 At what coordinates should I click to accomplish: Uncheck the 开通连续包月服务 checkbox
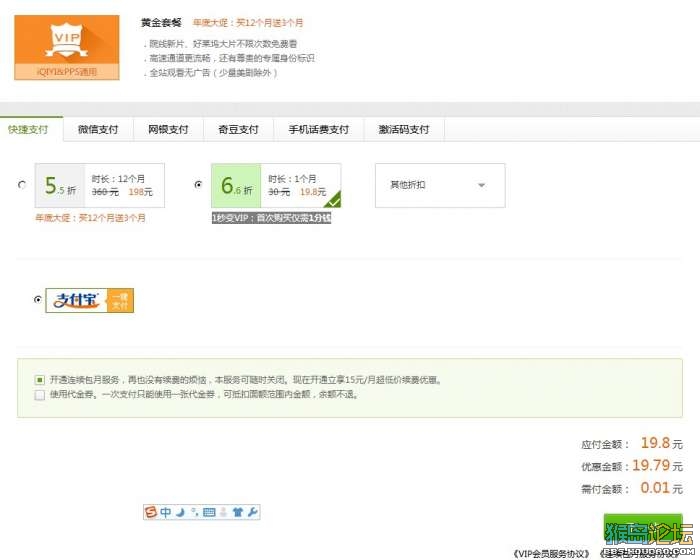point(40,380)
